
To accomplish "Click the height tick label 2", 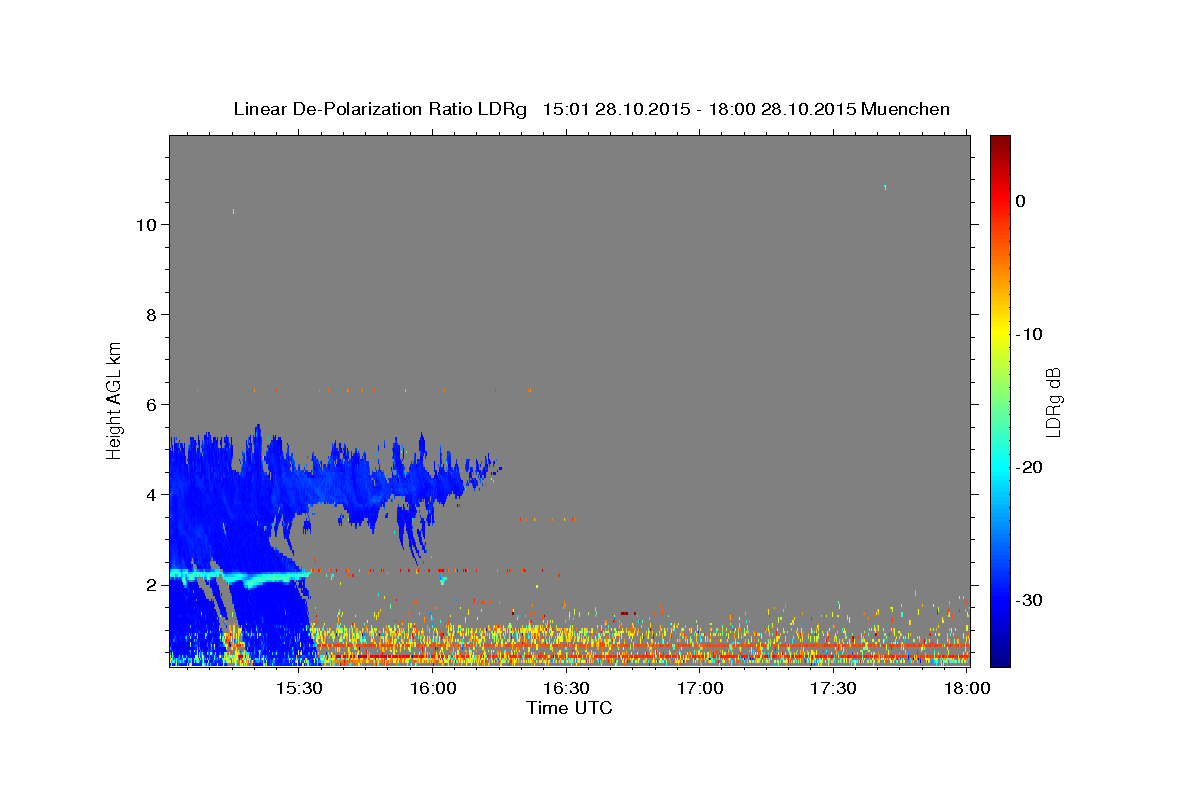I will point(149,584).
